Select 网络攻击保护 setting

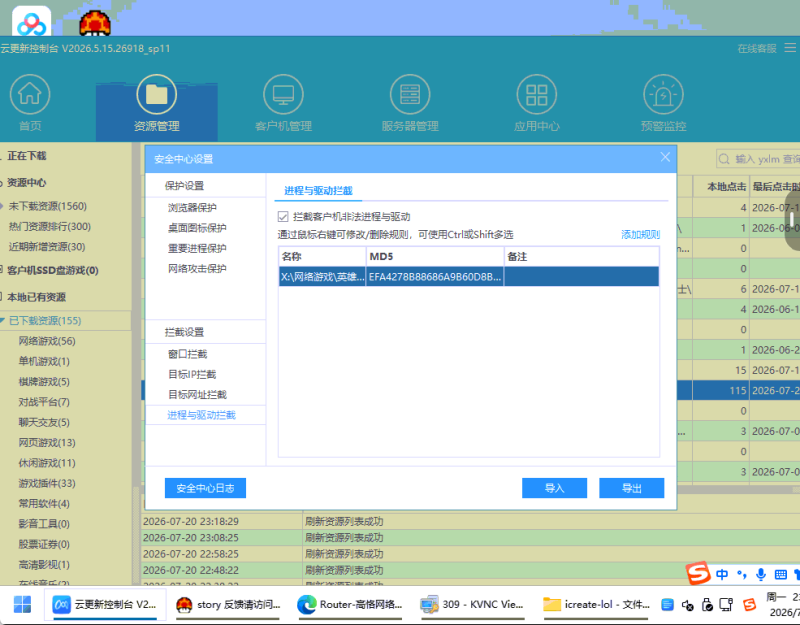[197, 269]
